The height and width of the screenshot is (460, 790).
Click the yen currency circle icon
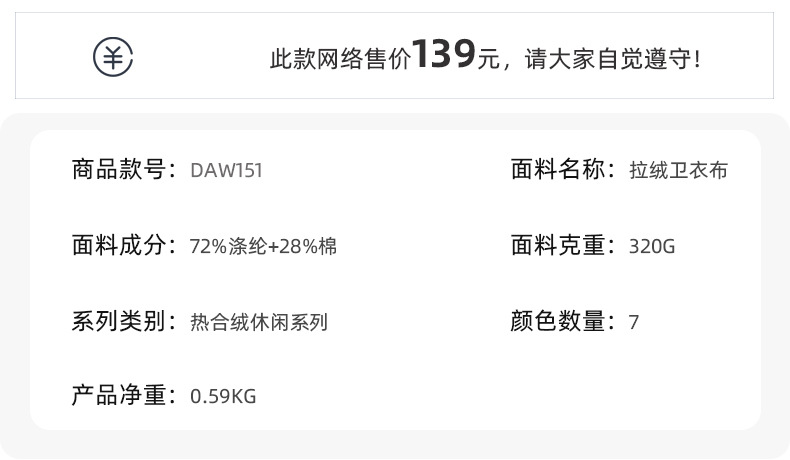pyautogui.click(x=113, y=57)
